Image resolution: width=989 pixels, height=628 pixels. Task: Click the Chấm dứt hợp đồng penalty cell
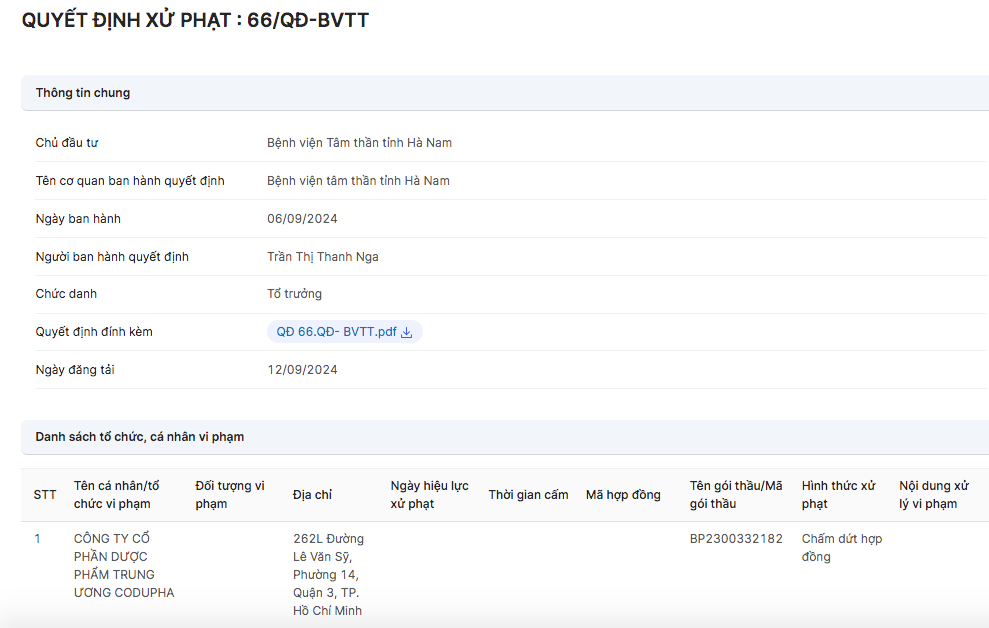pos(841,548)
